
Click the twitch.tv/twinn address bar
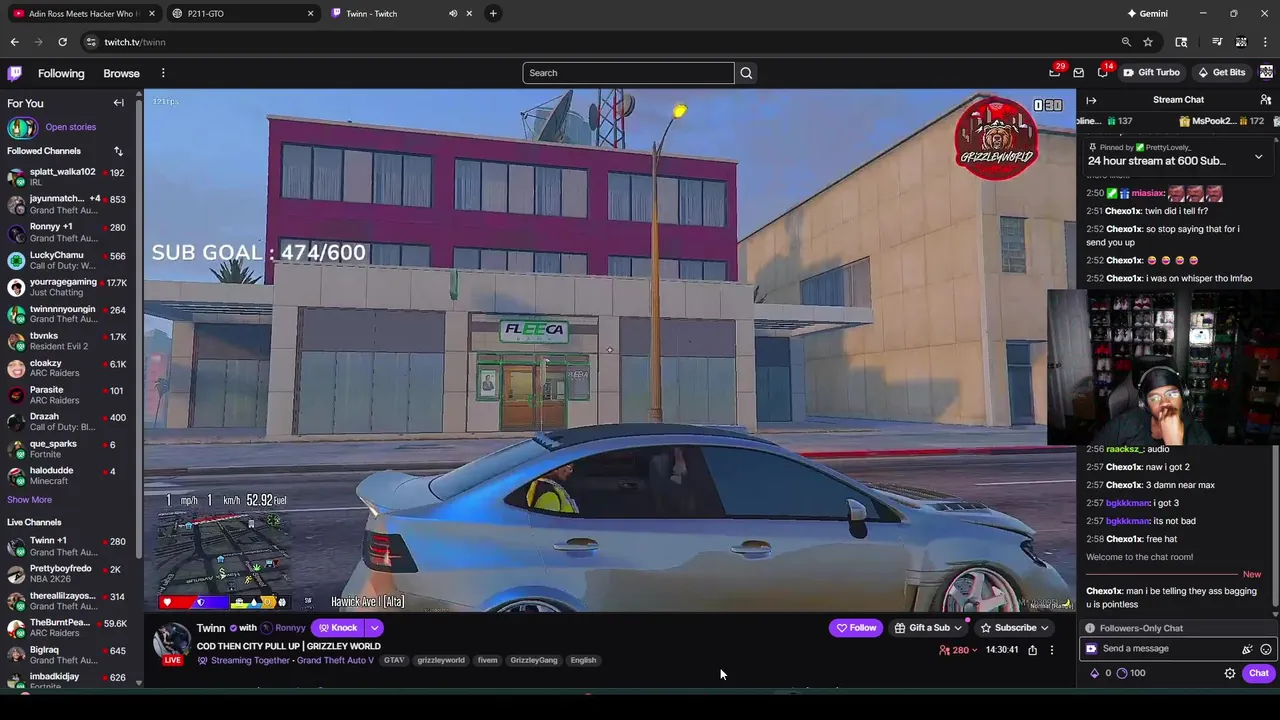[600, 42]
